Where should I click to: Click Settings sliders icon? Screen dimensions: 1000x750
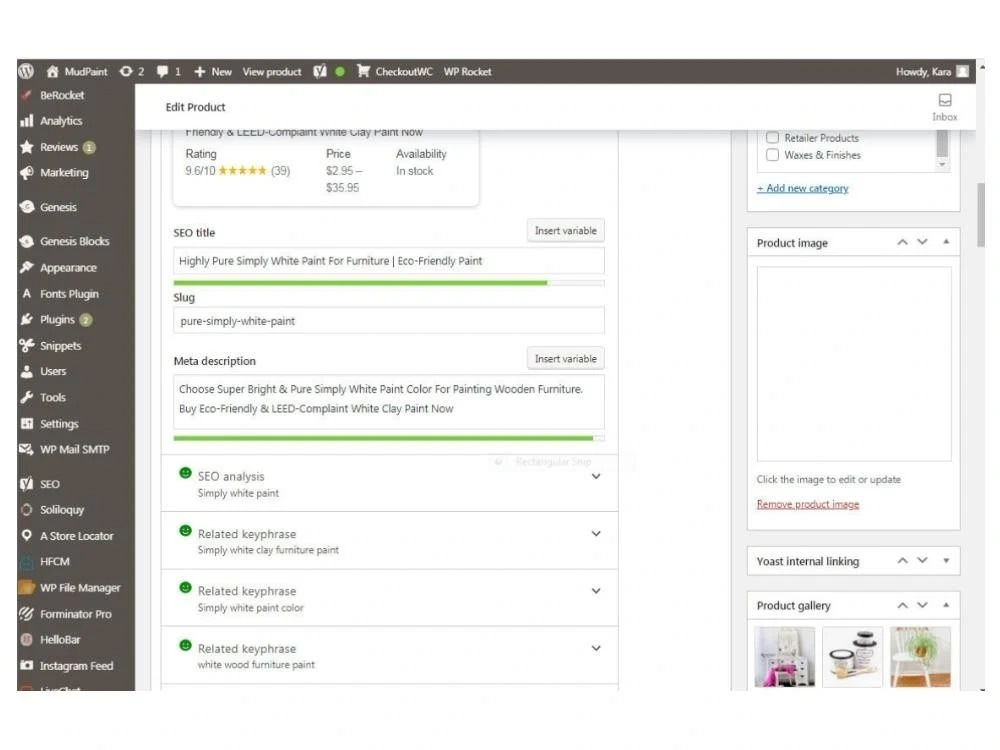pyautogui.click(x=26, y=423)
